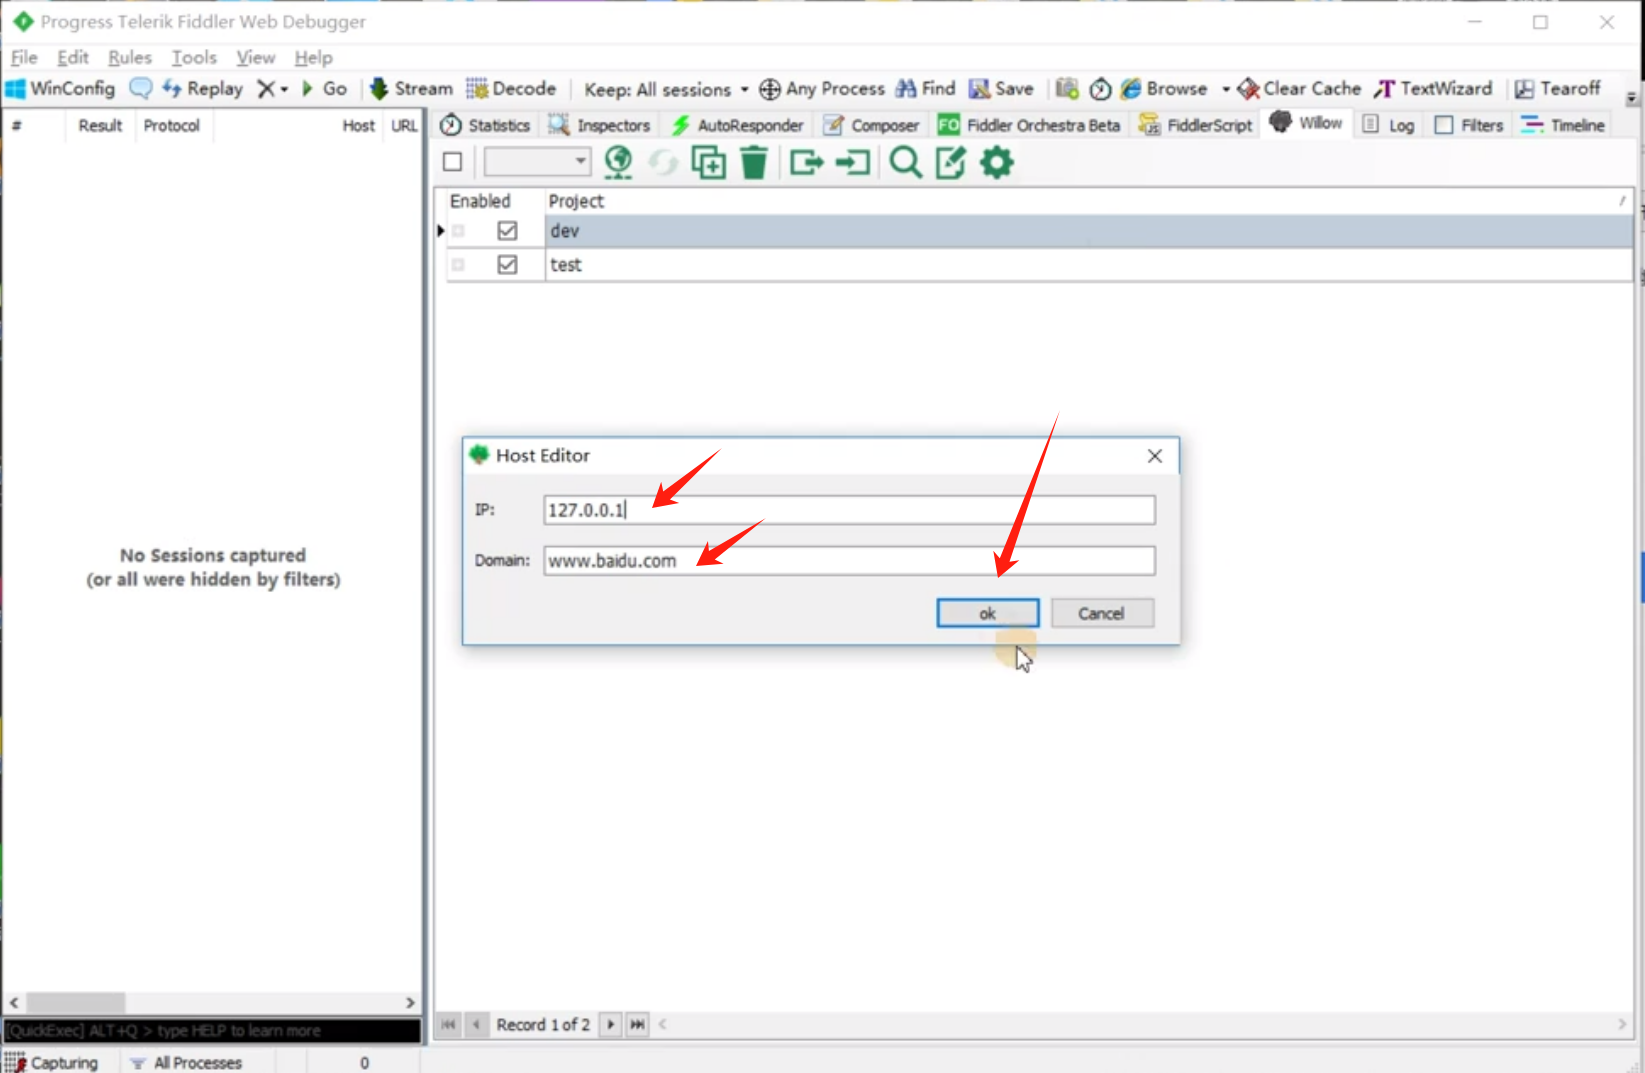The width and height of the screenshot is (1645, 1073).
Task: Toggle Stream mode in the toolbar
Action: [411, 89]
